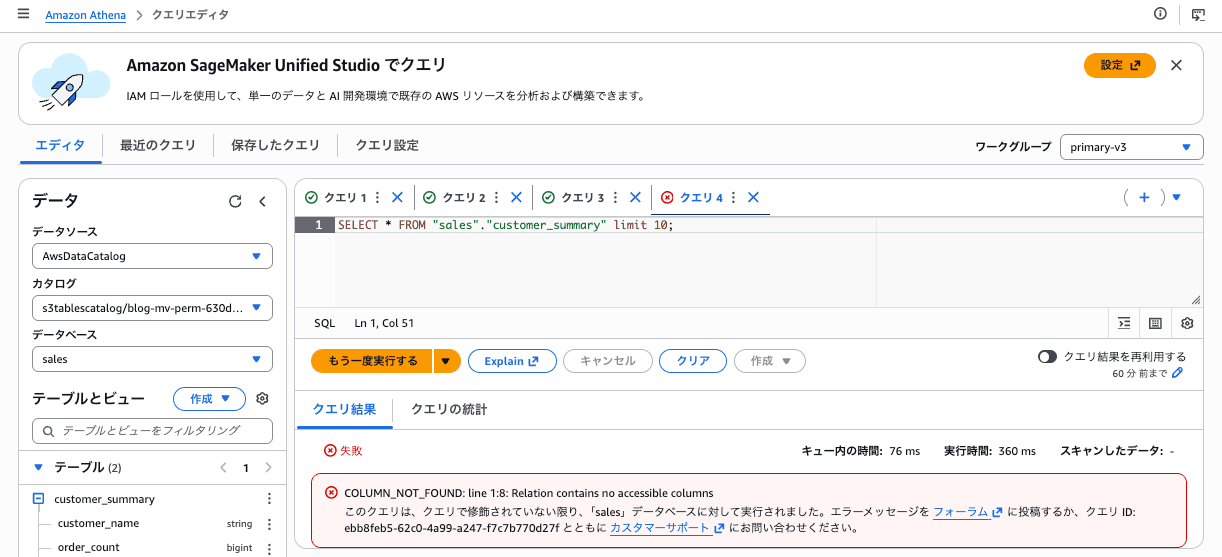Open editor settings gear icon
Viewport: 1222px width, 557px height.
pos(1187,323)
